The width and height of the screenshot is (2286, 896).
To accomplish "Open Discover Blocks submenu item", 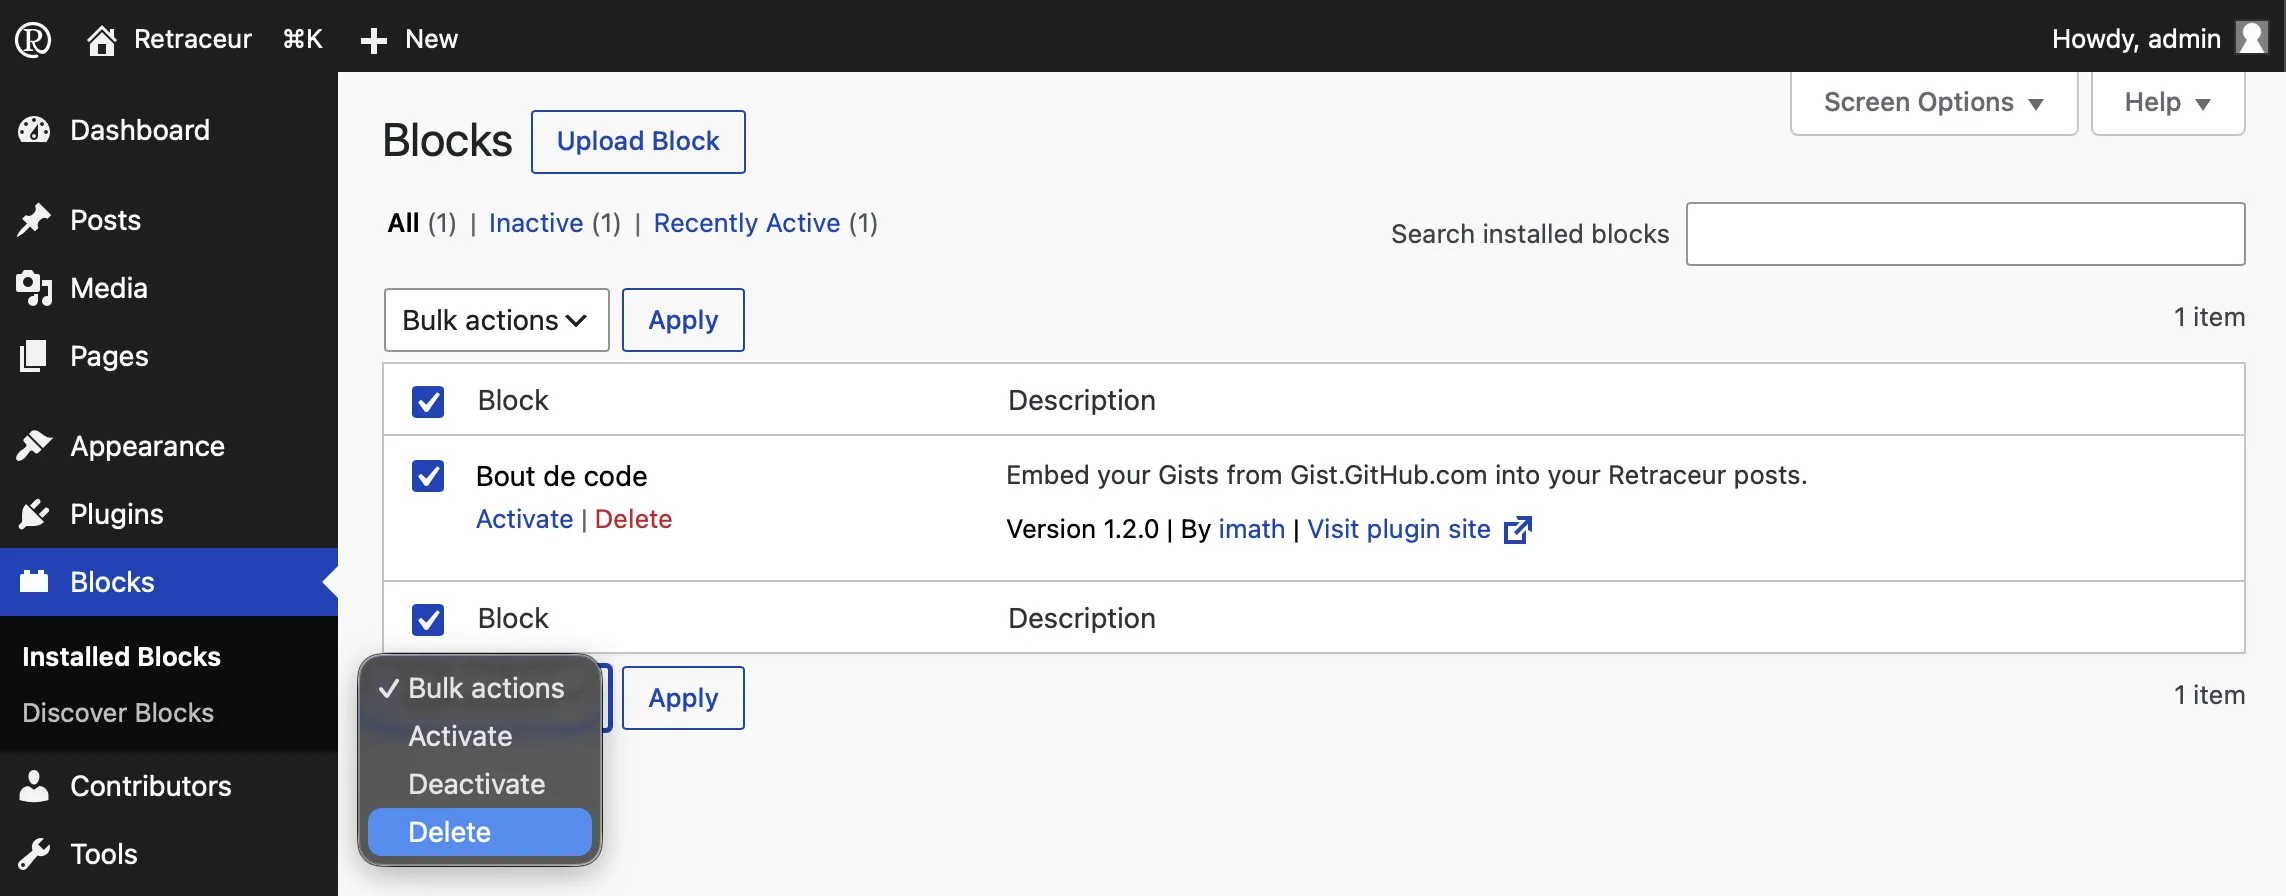I will (118, 713).
